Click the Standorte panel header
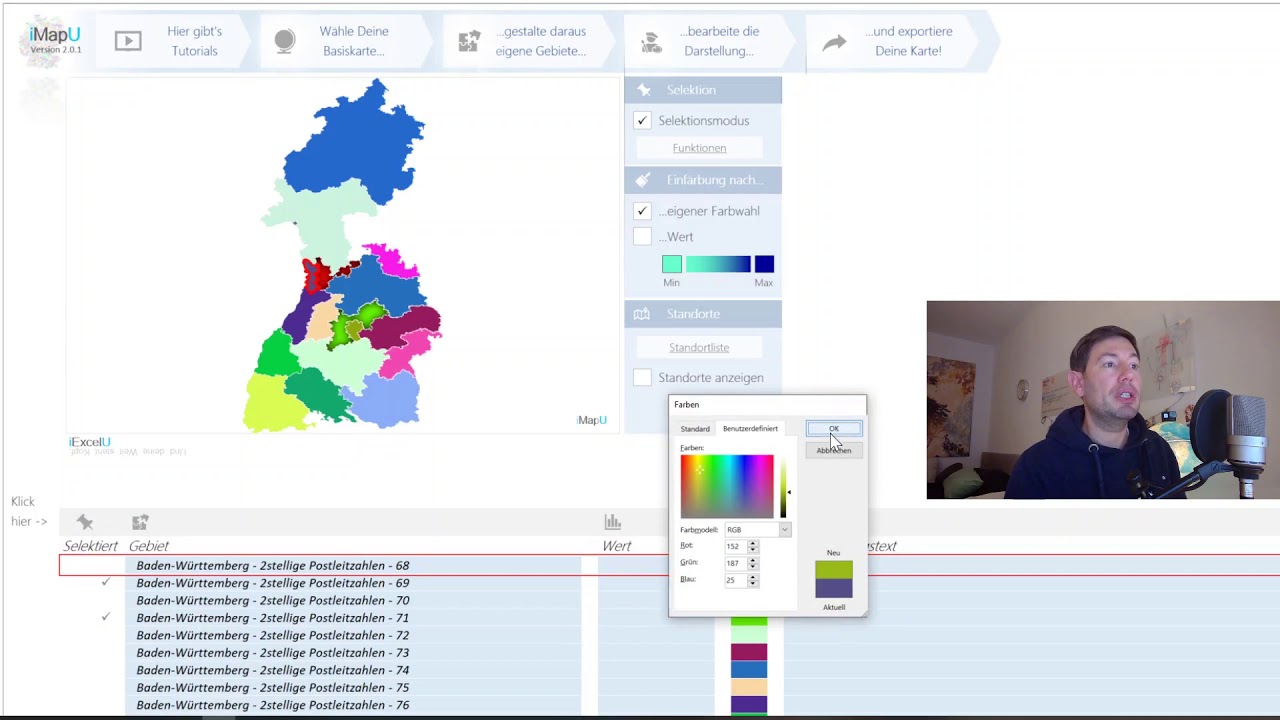This screenshot has height=720, width=1280. [x=703, y=314]
